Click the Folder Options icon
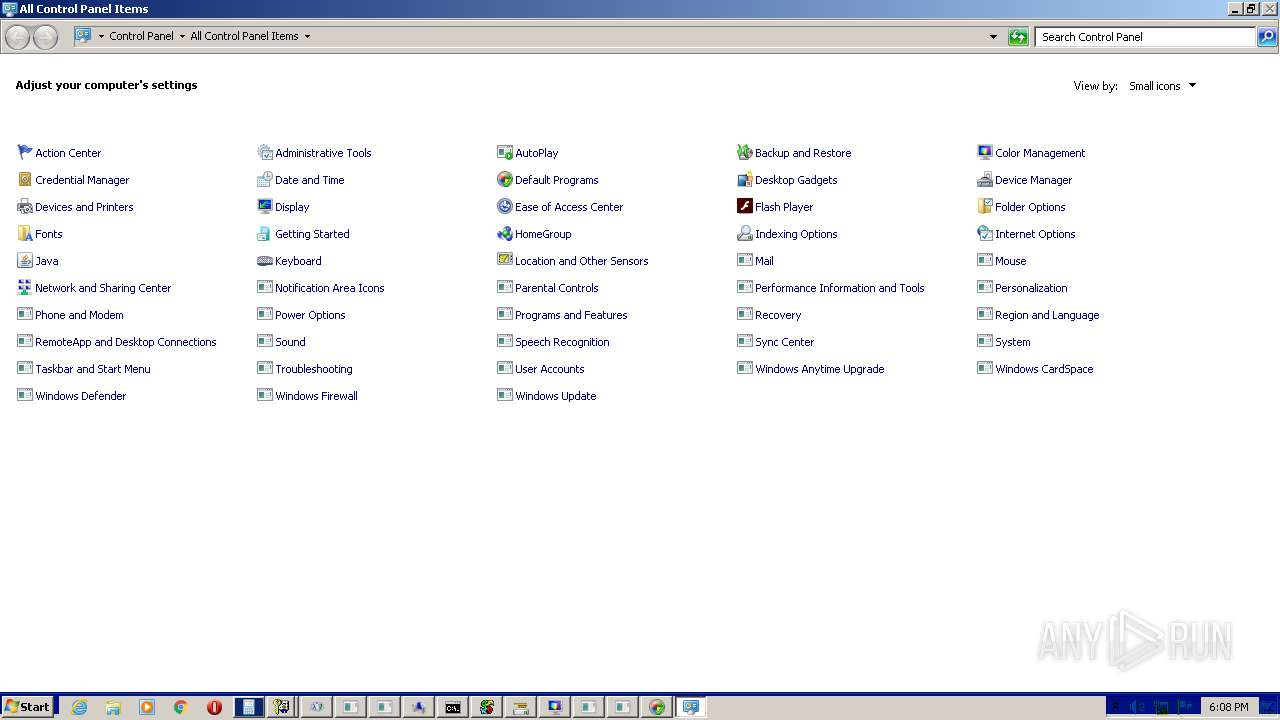 (x=985, y=207)
